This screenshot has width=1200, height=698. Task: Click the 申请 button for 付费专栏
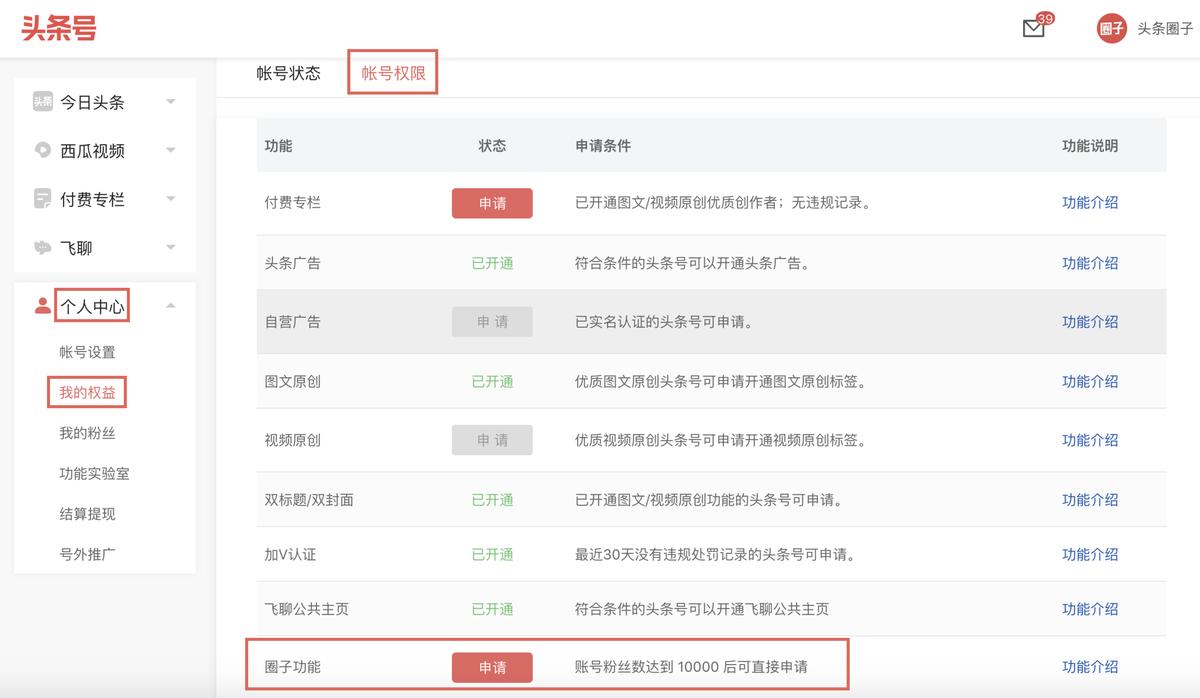pyautogui.click(x=492, y=203)
